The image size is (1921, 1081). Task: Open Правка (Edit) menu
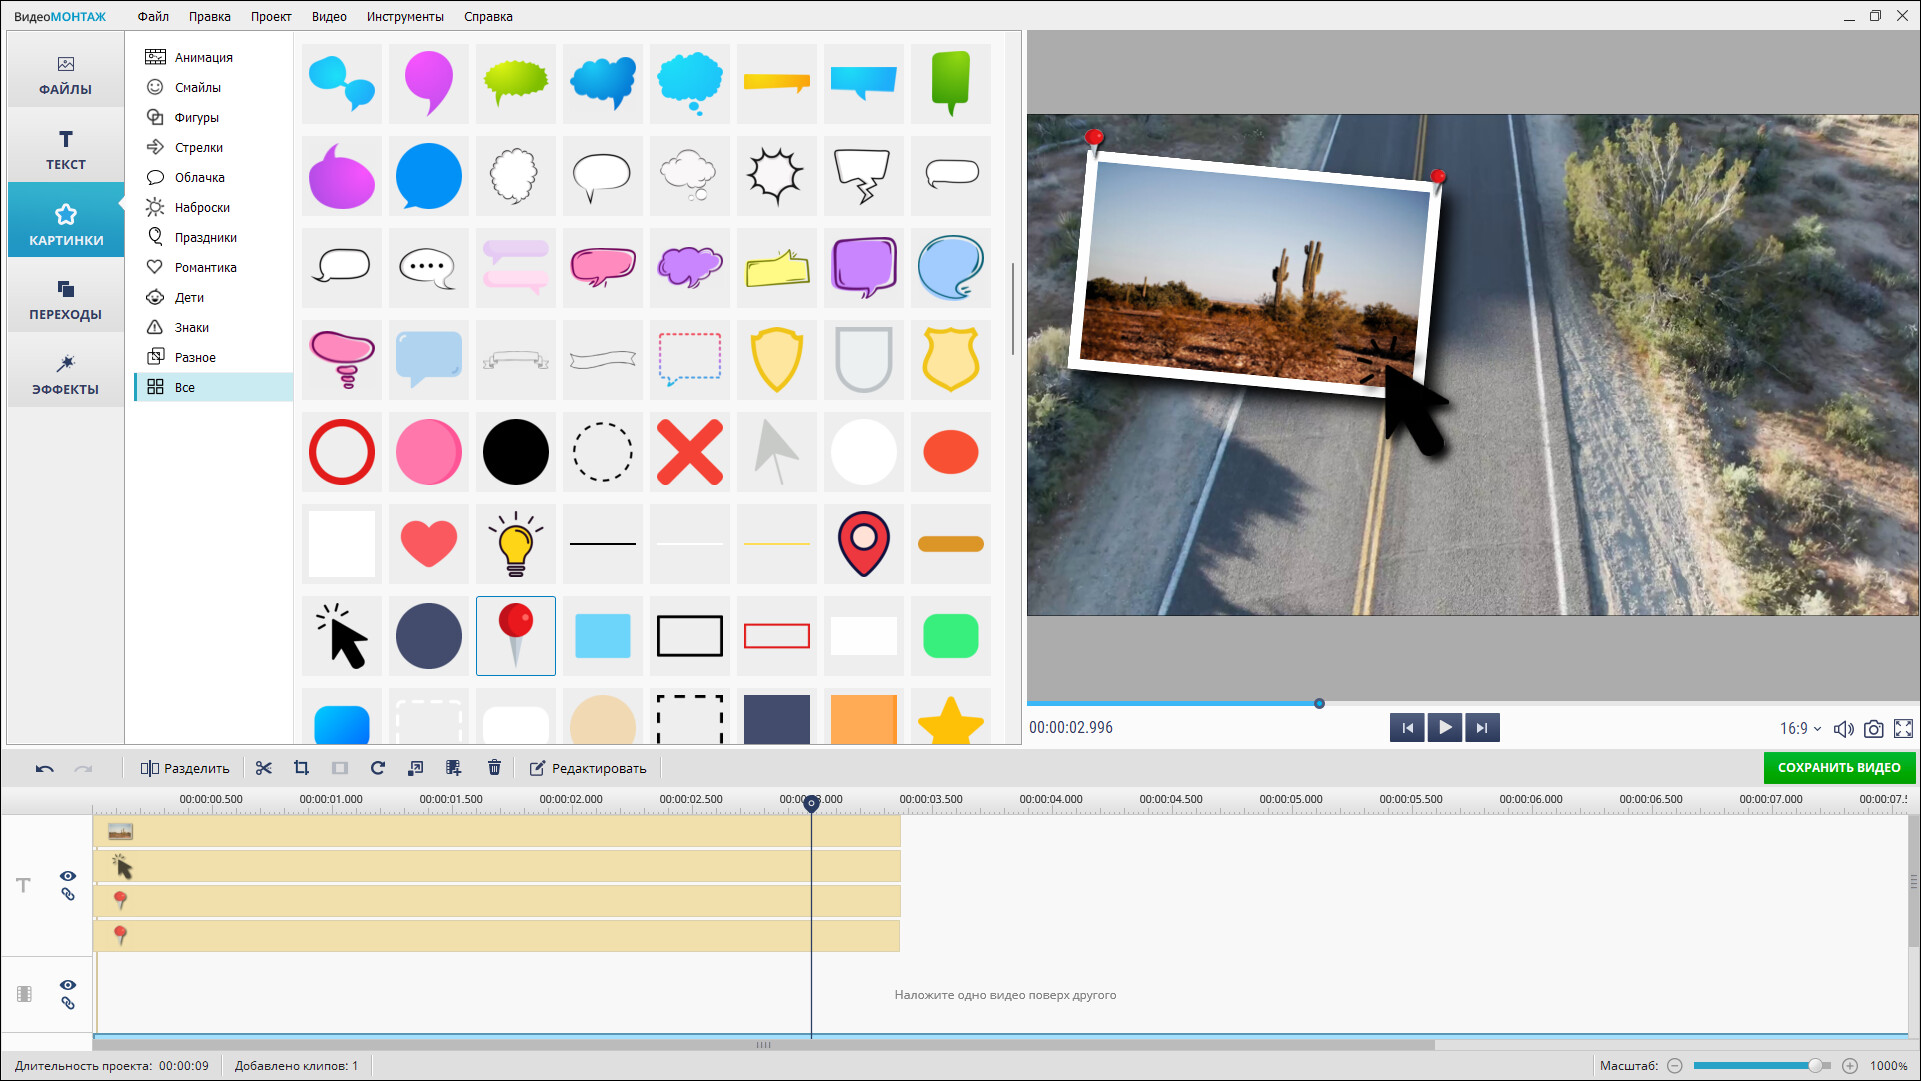pyautogui.click(x=210, y=16)
